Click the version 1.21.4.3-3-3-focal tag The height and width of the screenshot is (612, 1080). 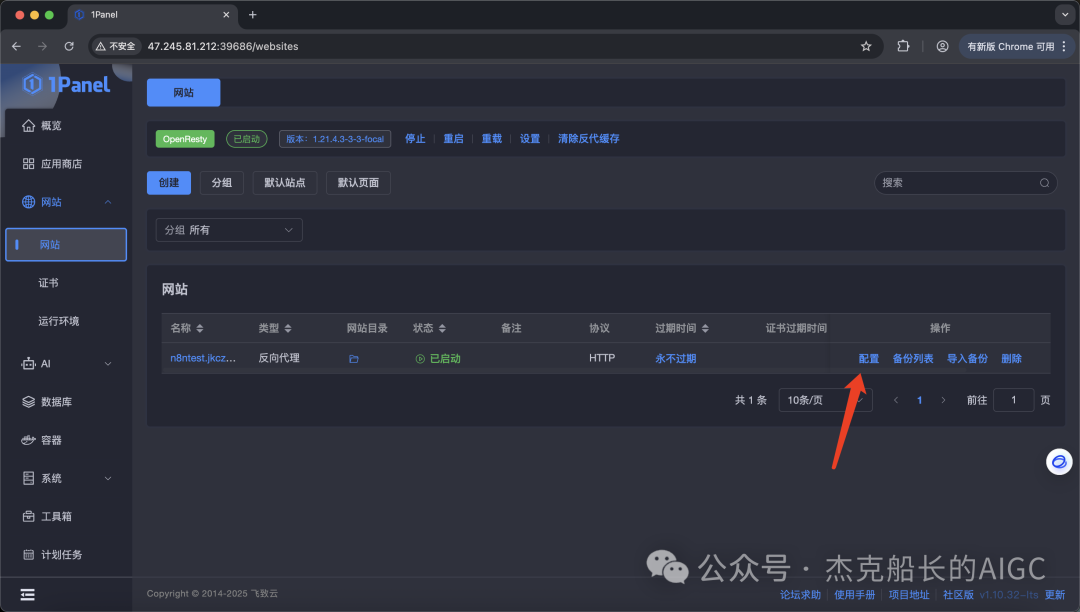click(x=335, y=139)
